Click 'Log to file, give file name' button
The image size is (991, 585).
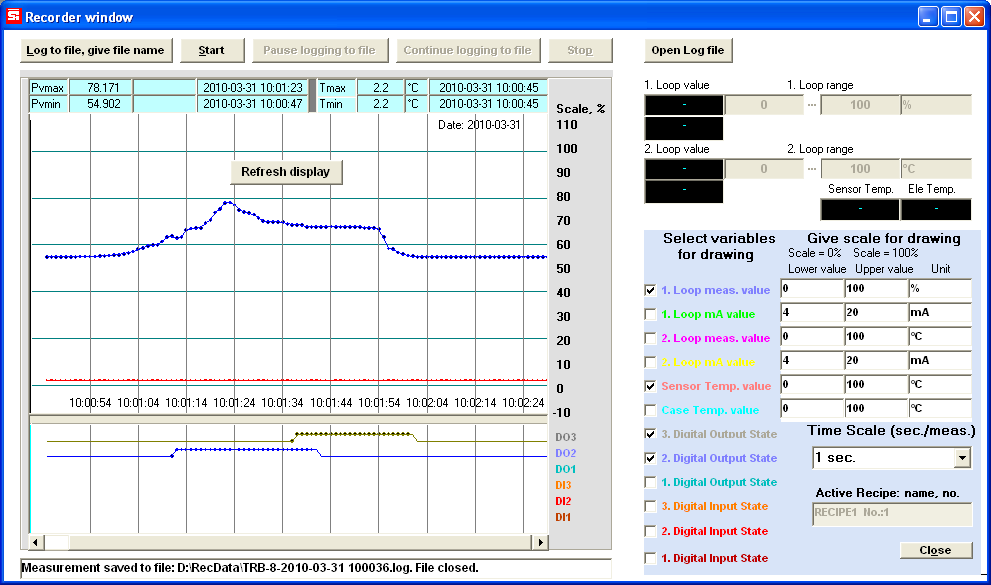pyautogui.click(x=96, y=51)
